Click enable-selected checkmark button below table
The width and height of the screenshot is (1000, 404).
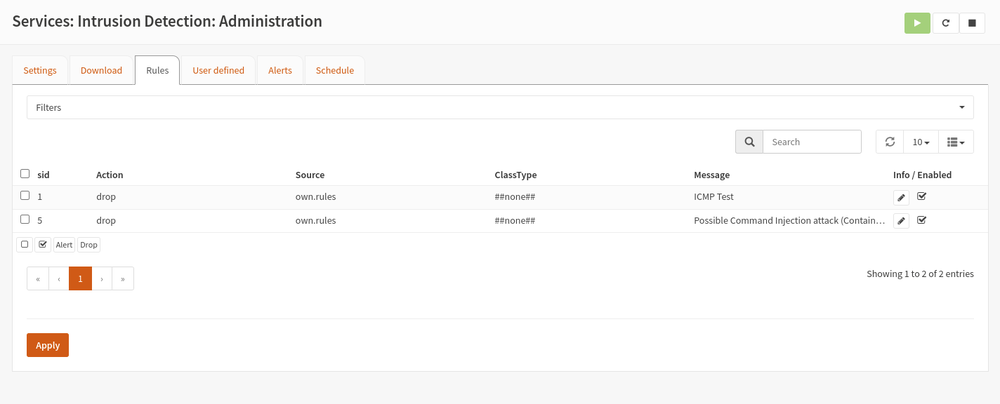pos(43,244)
